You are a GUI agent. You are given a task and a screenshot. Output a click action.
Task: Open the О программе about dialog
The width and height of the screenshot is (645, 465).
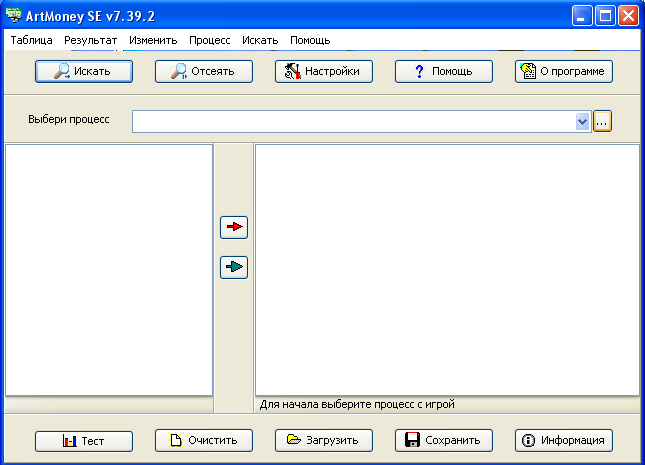click(x=563, y=72)
